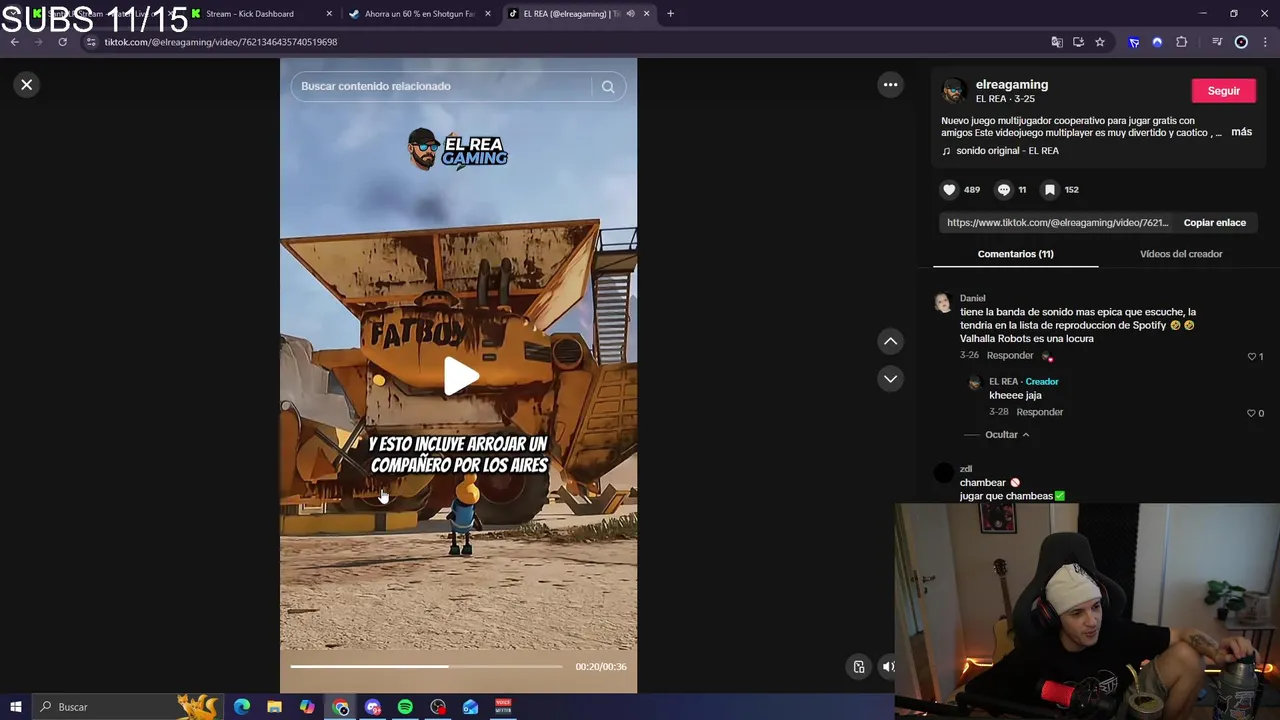Open 'sonido original - EL REA' sound link
The image size is (1280, 720).
(x=1007, y=151)
